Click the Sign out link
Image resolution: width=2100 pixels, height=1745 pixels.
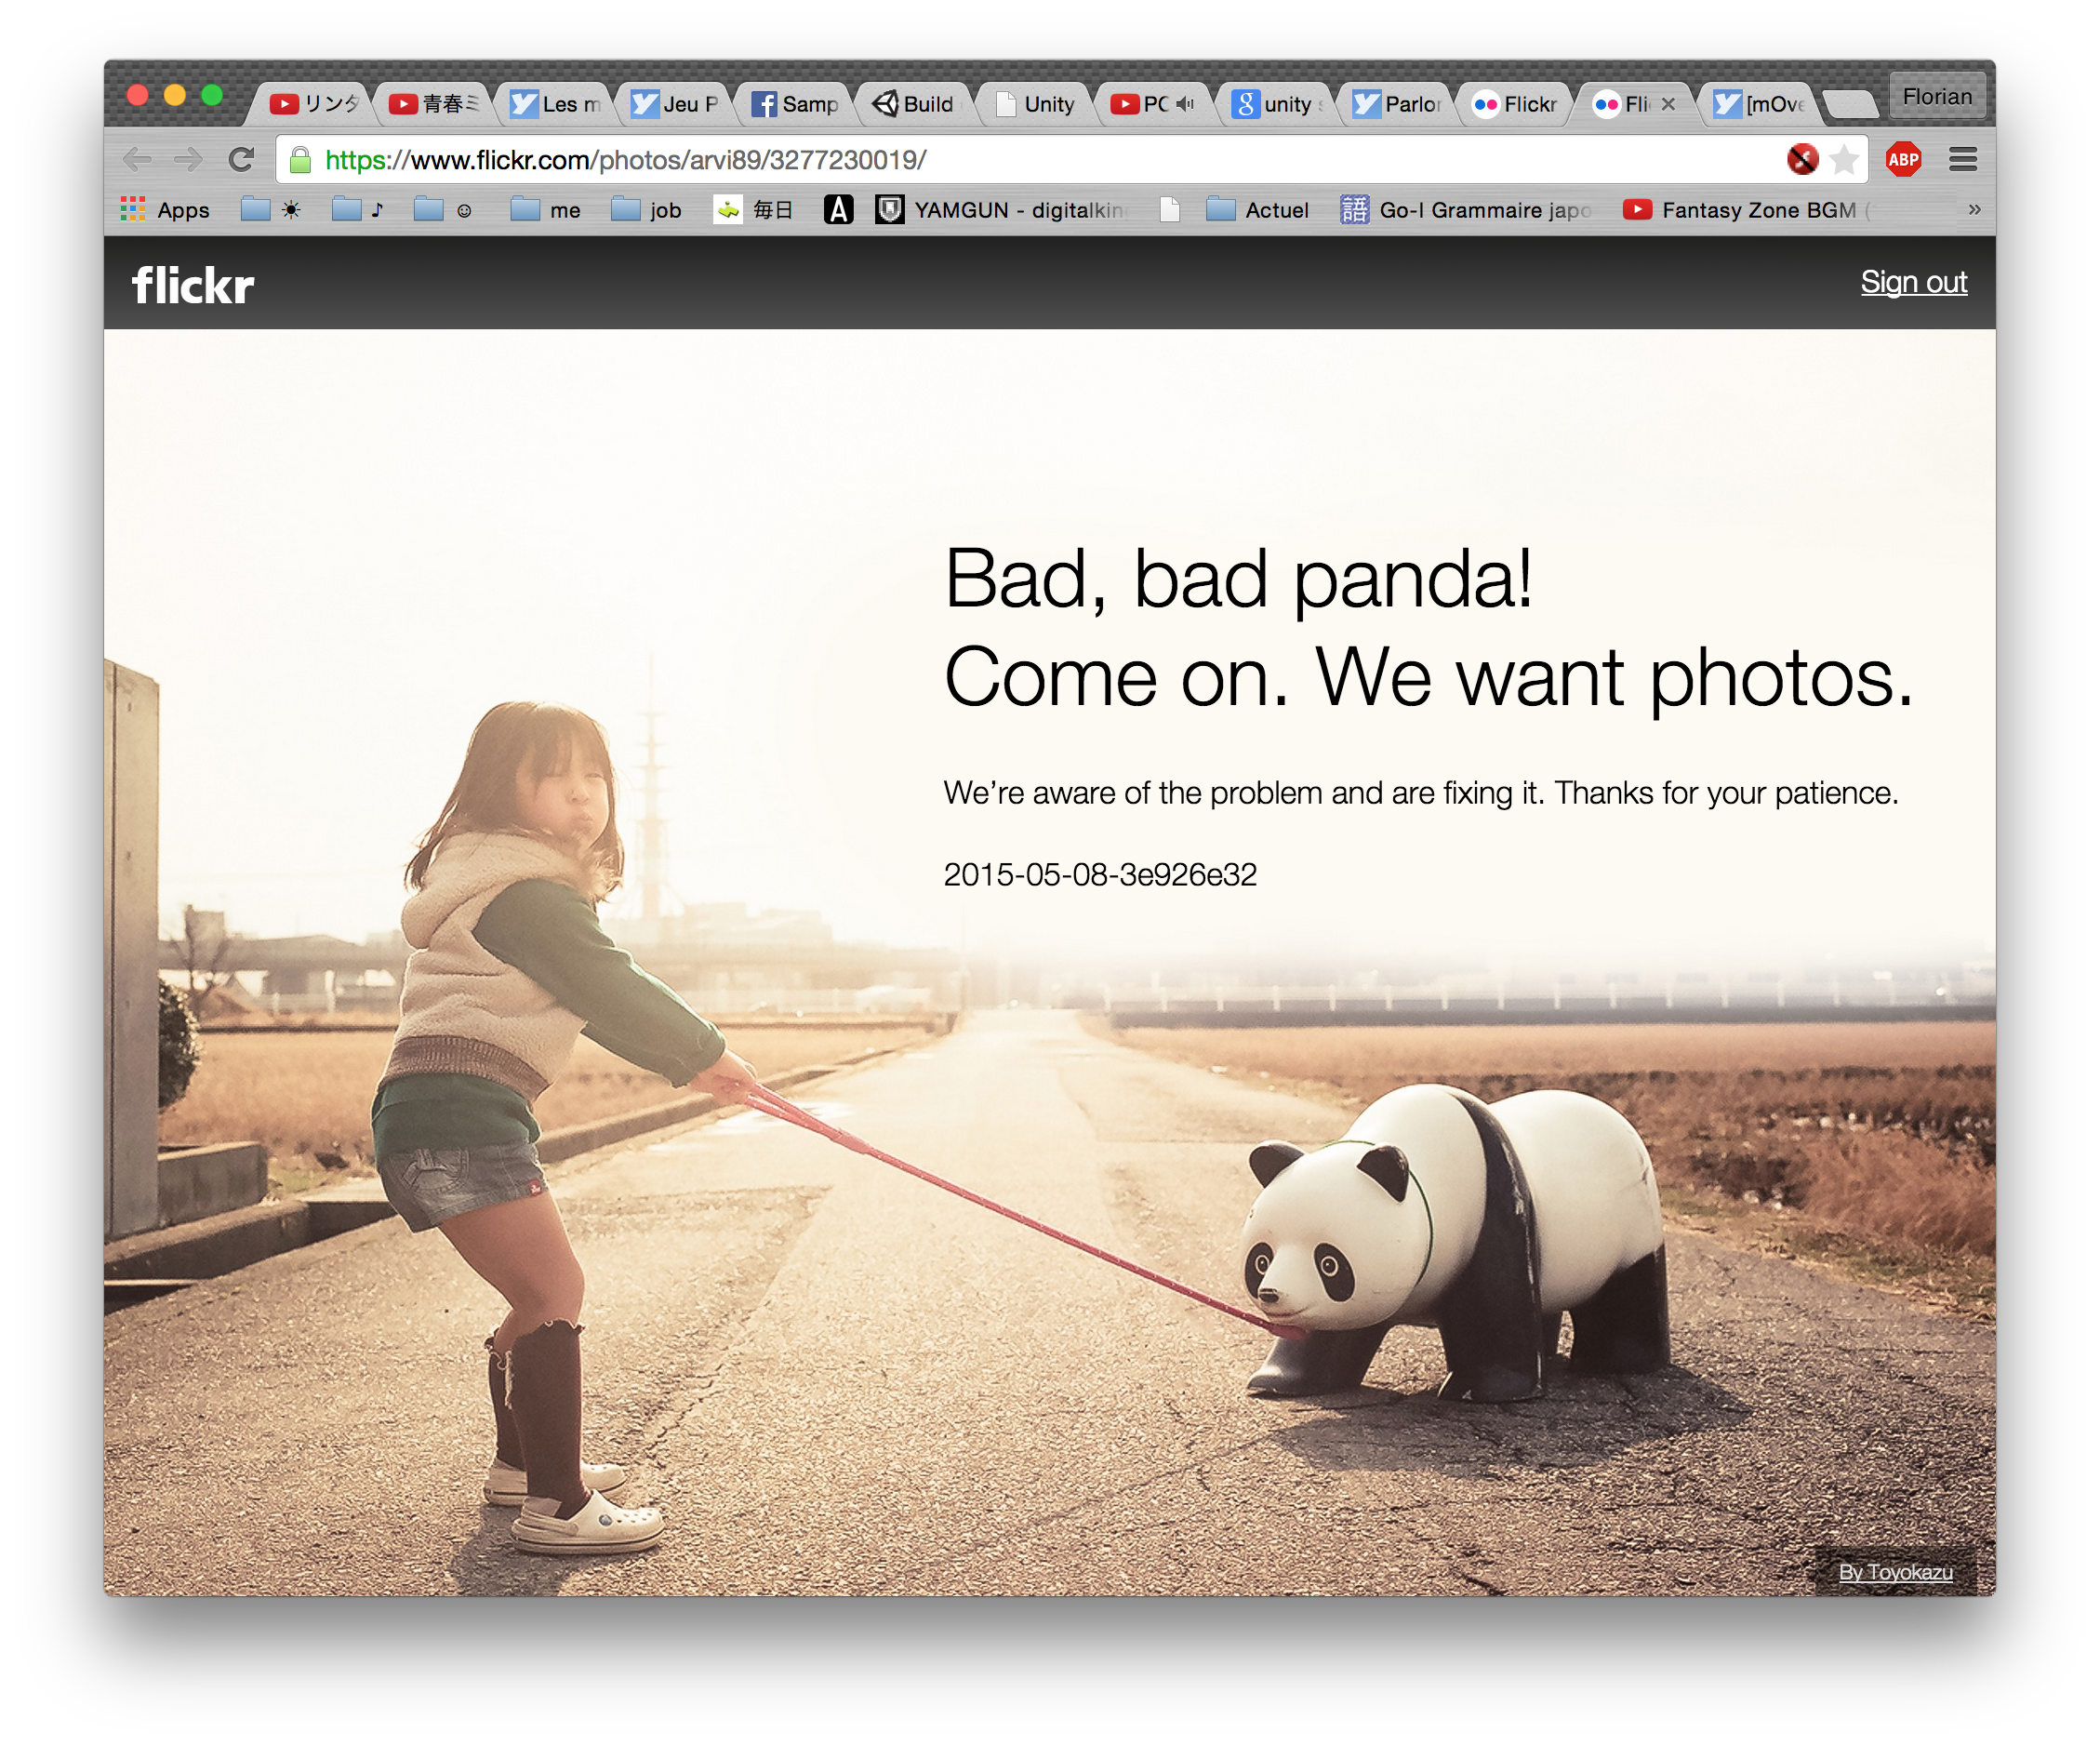(1913, 283)
